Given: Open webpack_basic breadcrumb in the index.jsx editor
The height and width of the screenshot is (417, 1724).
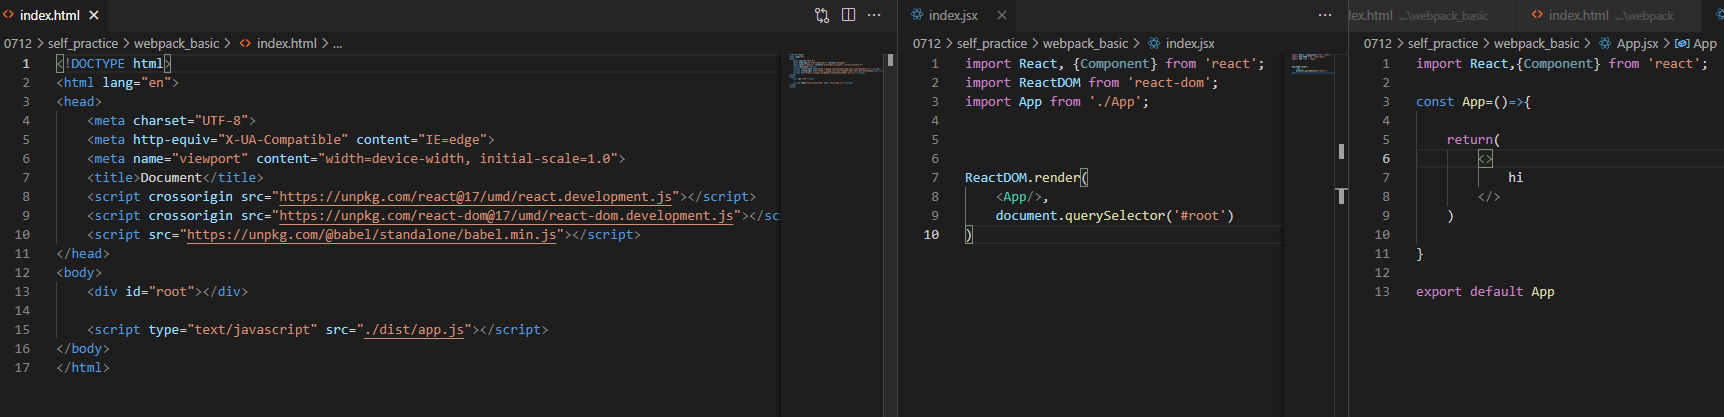Looking at the screenshot, I should click(1086, 44).
